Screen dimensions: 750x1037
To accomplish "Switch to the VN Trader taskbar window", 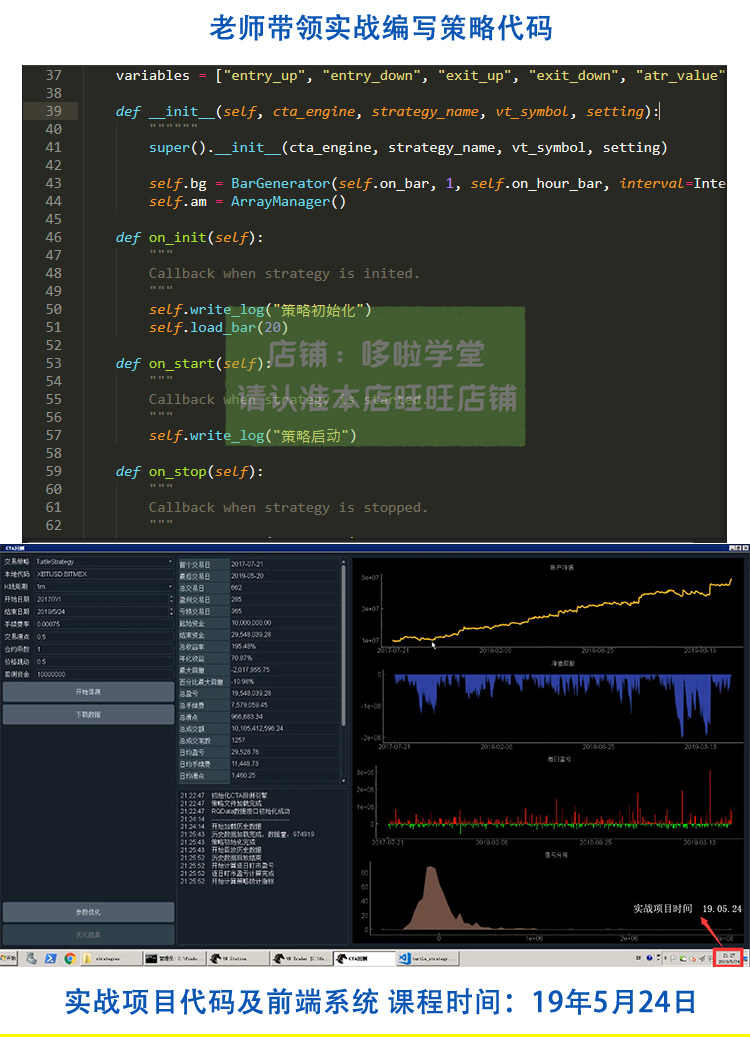I will [300, 958].
